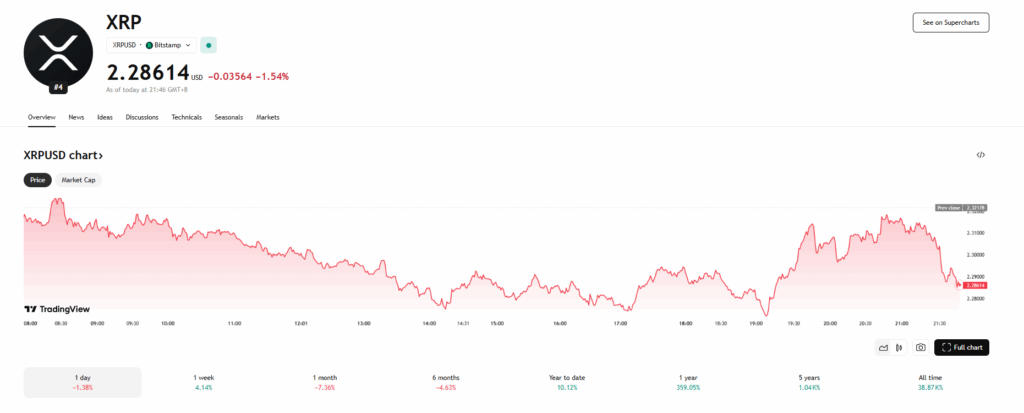Viewport: 1024px width, 413px height.
Task: Click the 2.28000 price axis label
Action: (x=976, y=299)
